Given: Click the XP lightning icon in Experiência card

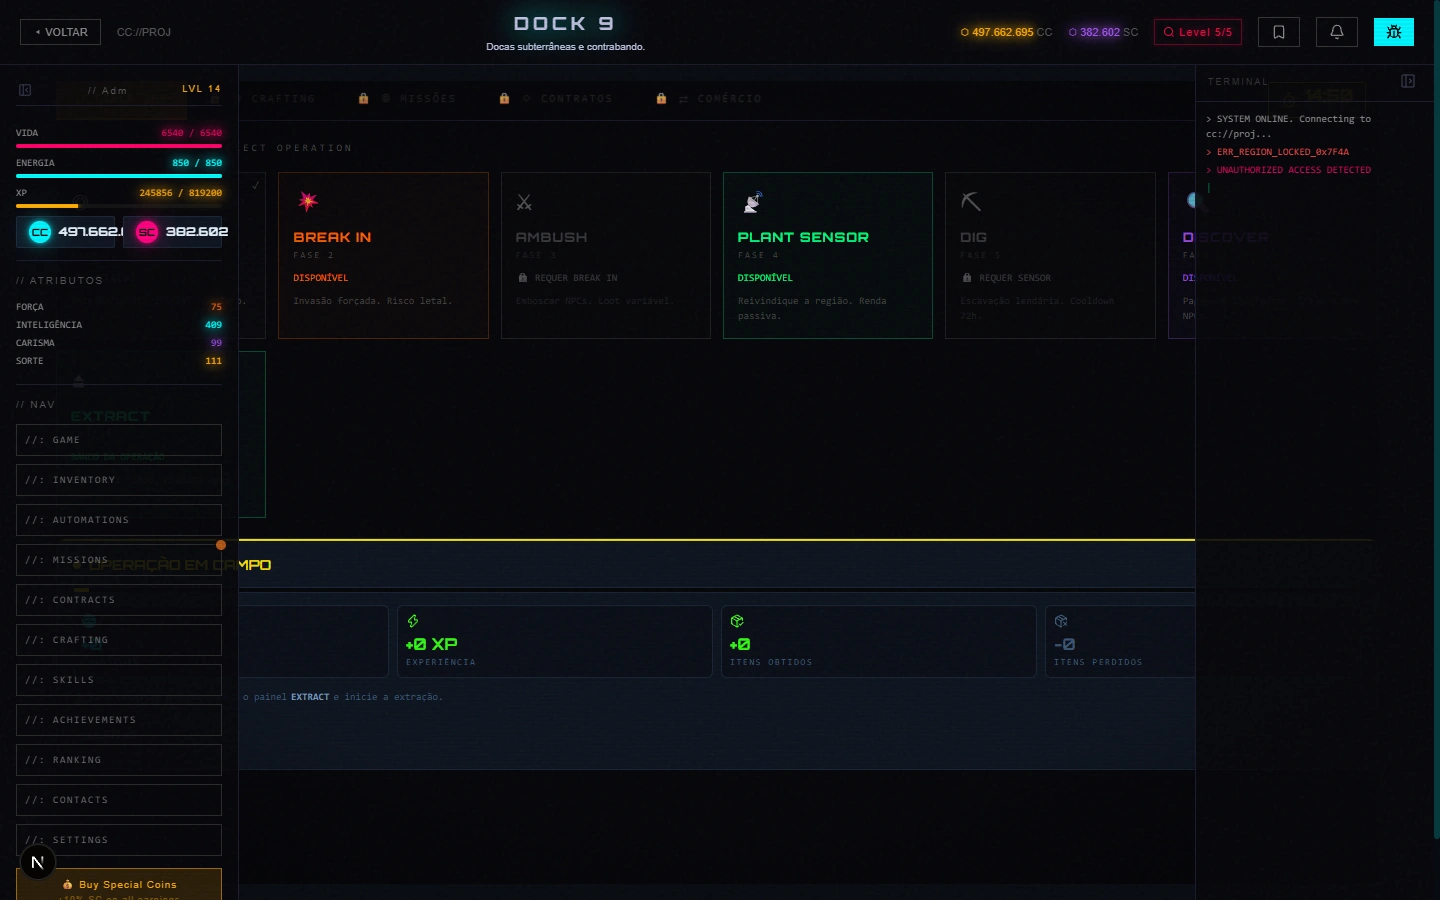Looking at the screenshot, I should (x=413, y=621).
